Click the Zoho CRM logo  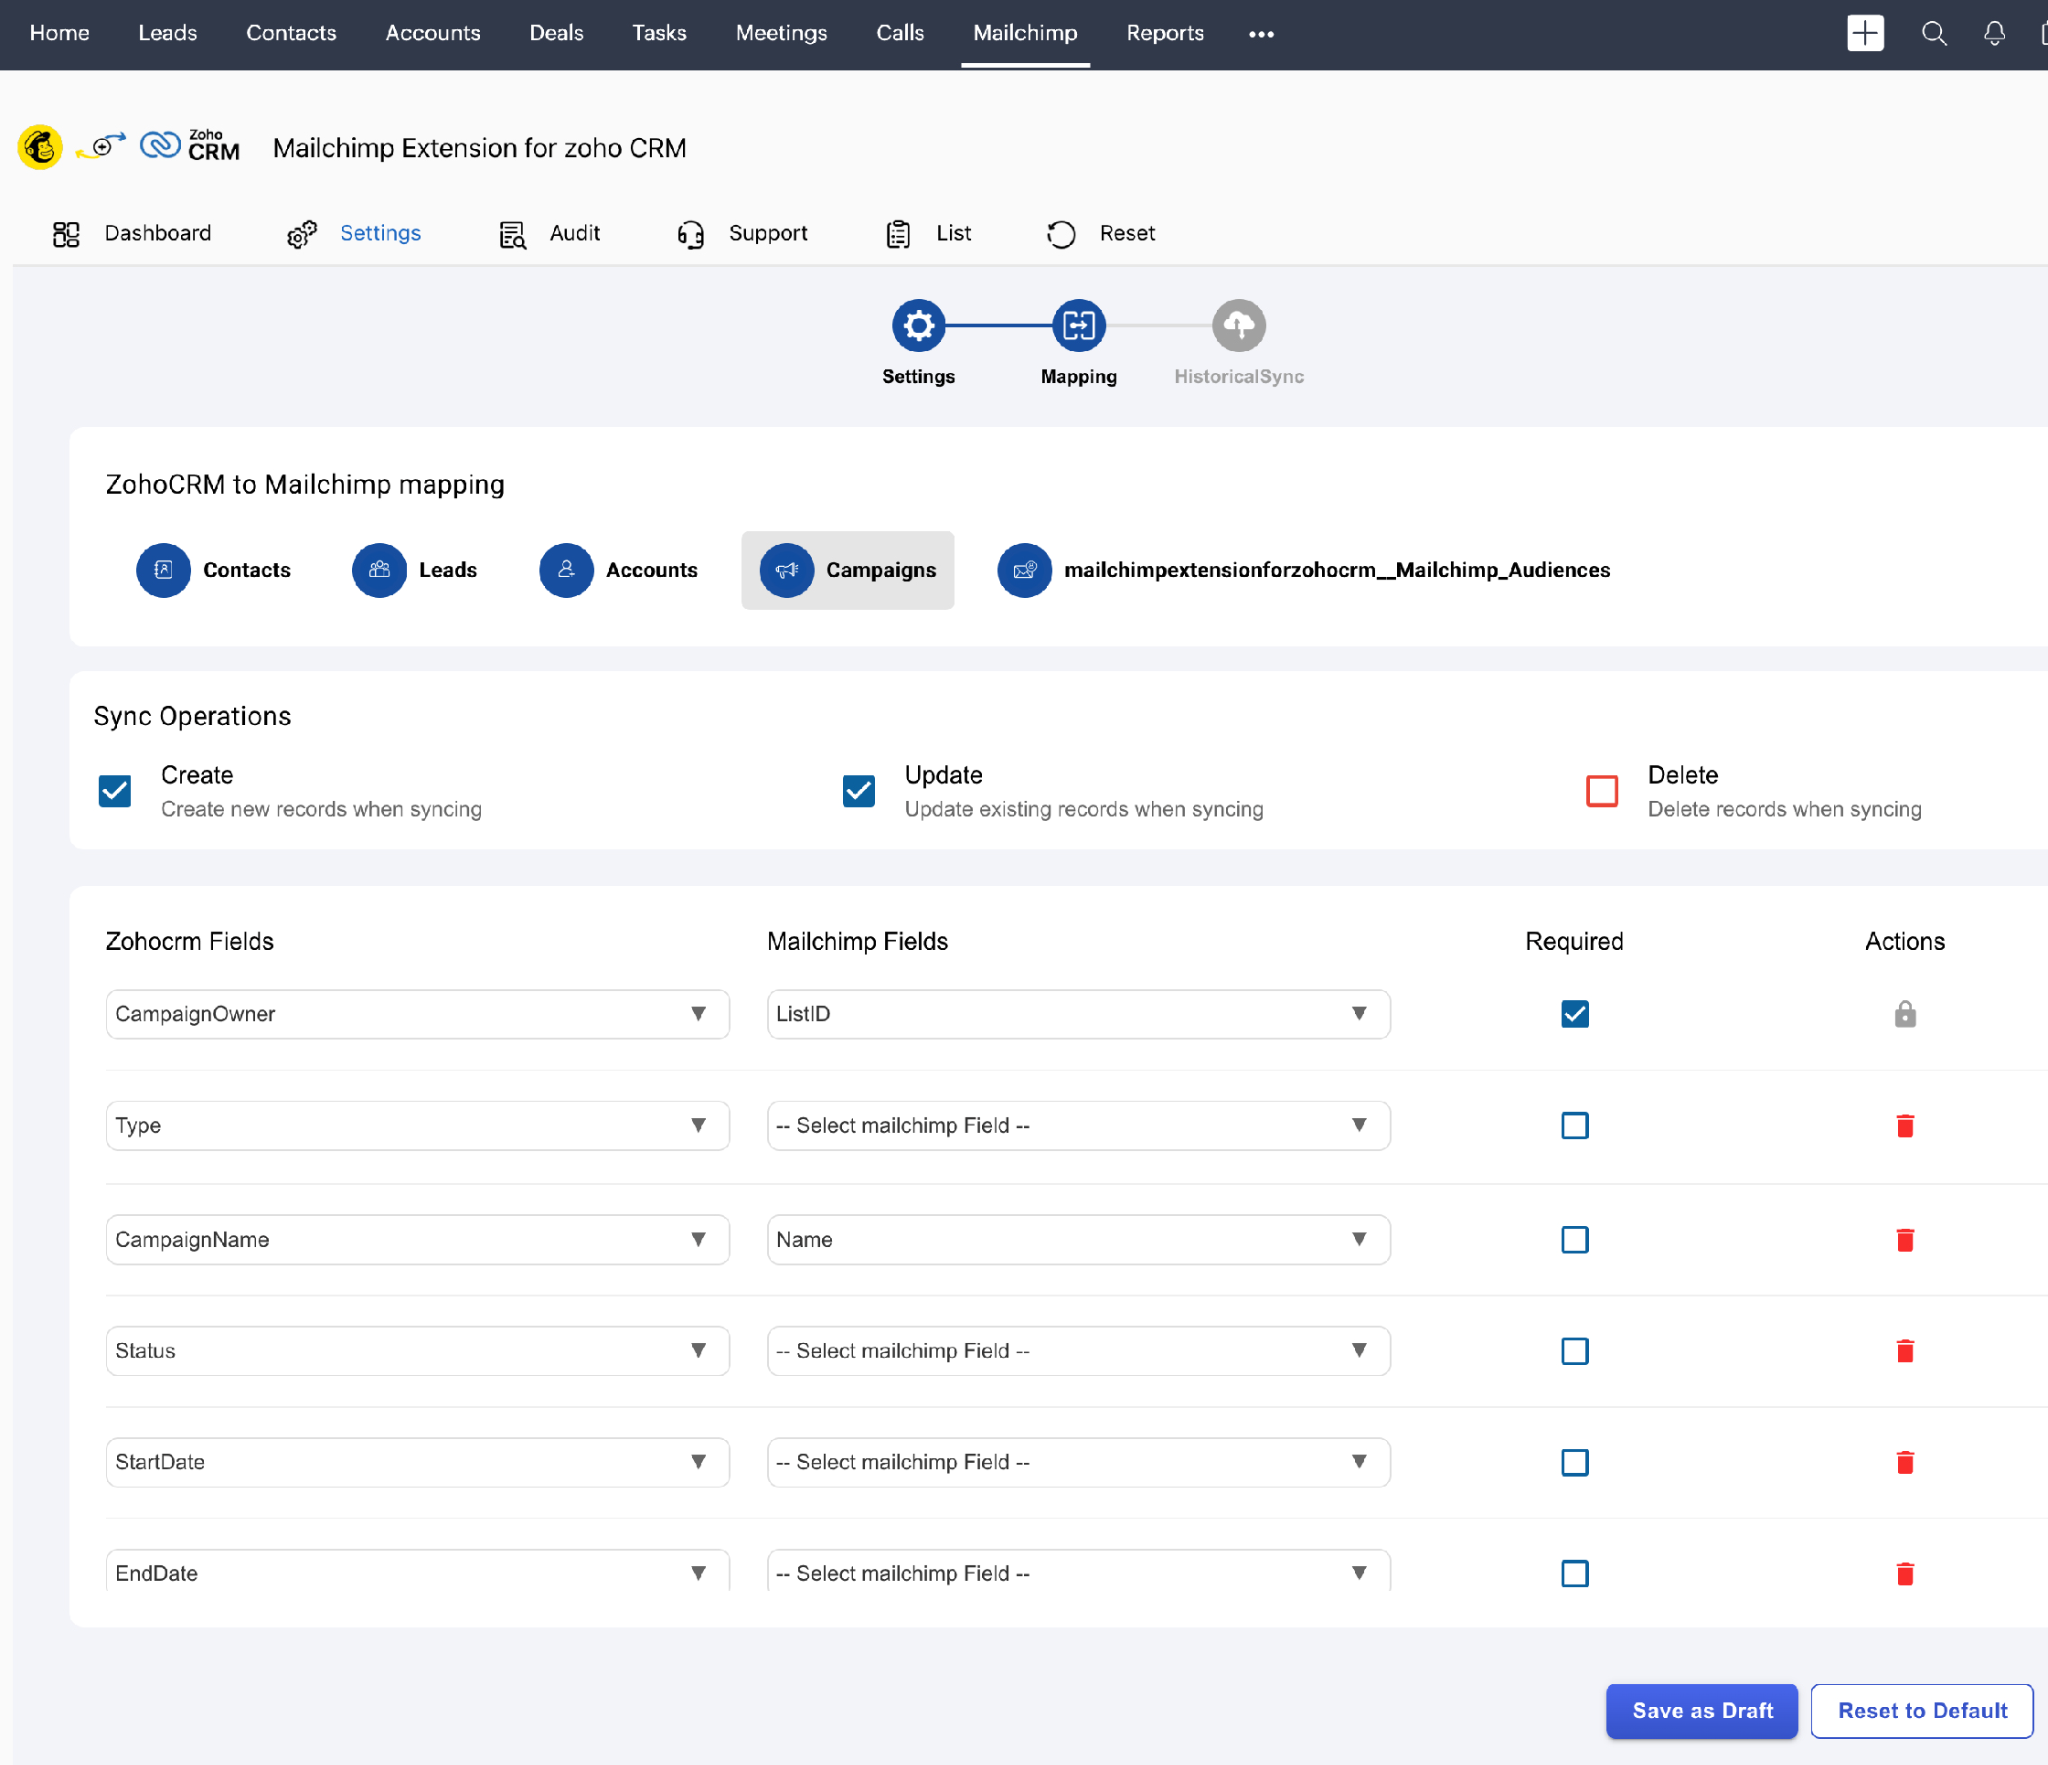click(190, 147)
